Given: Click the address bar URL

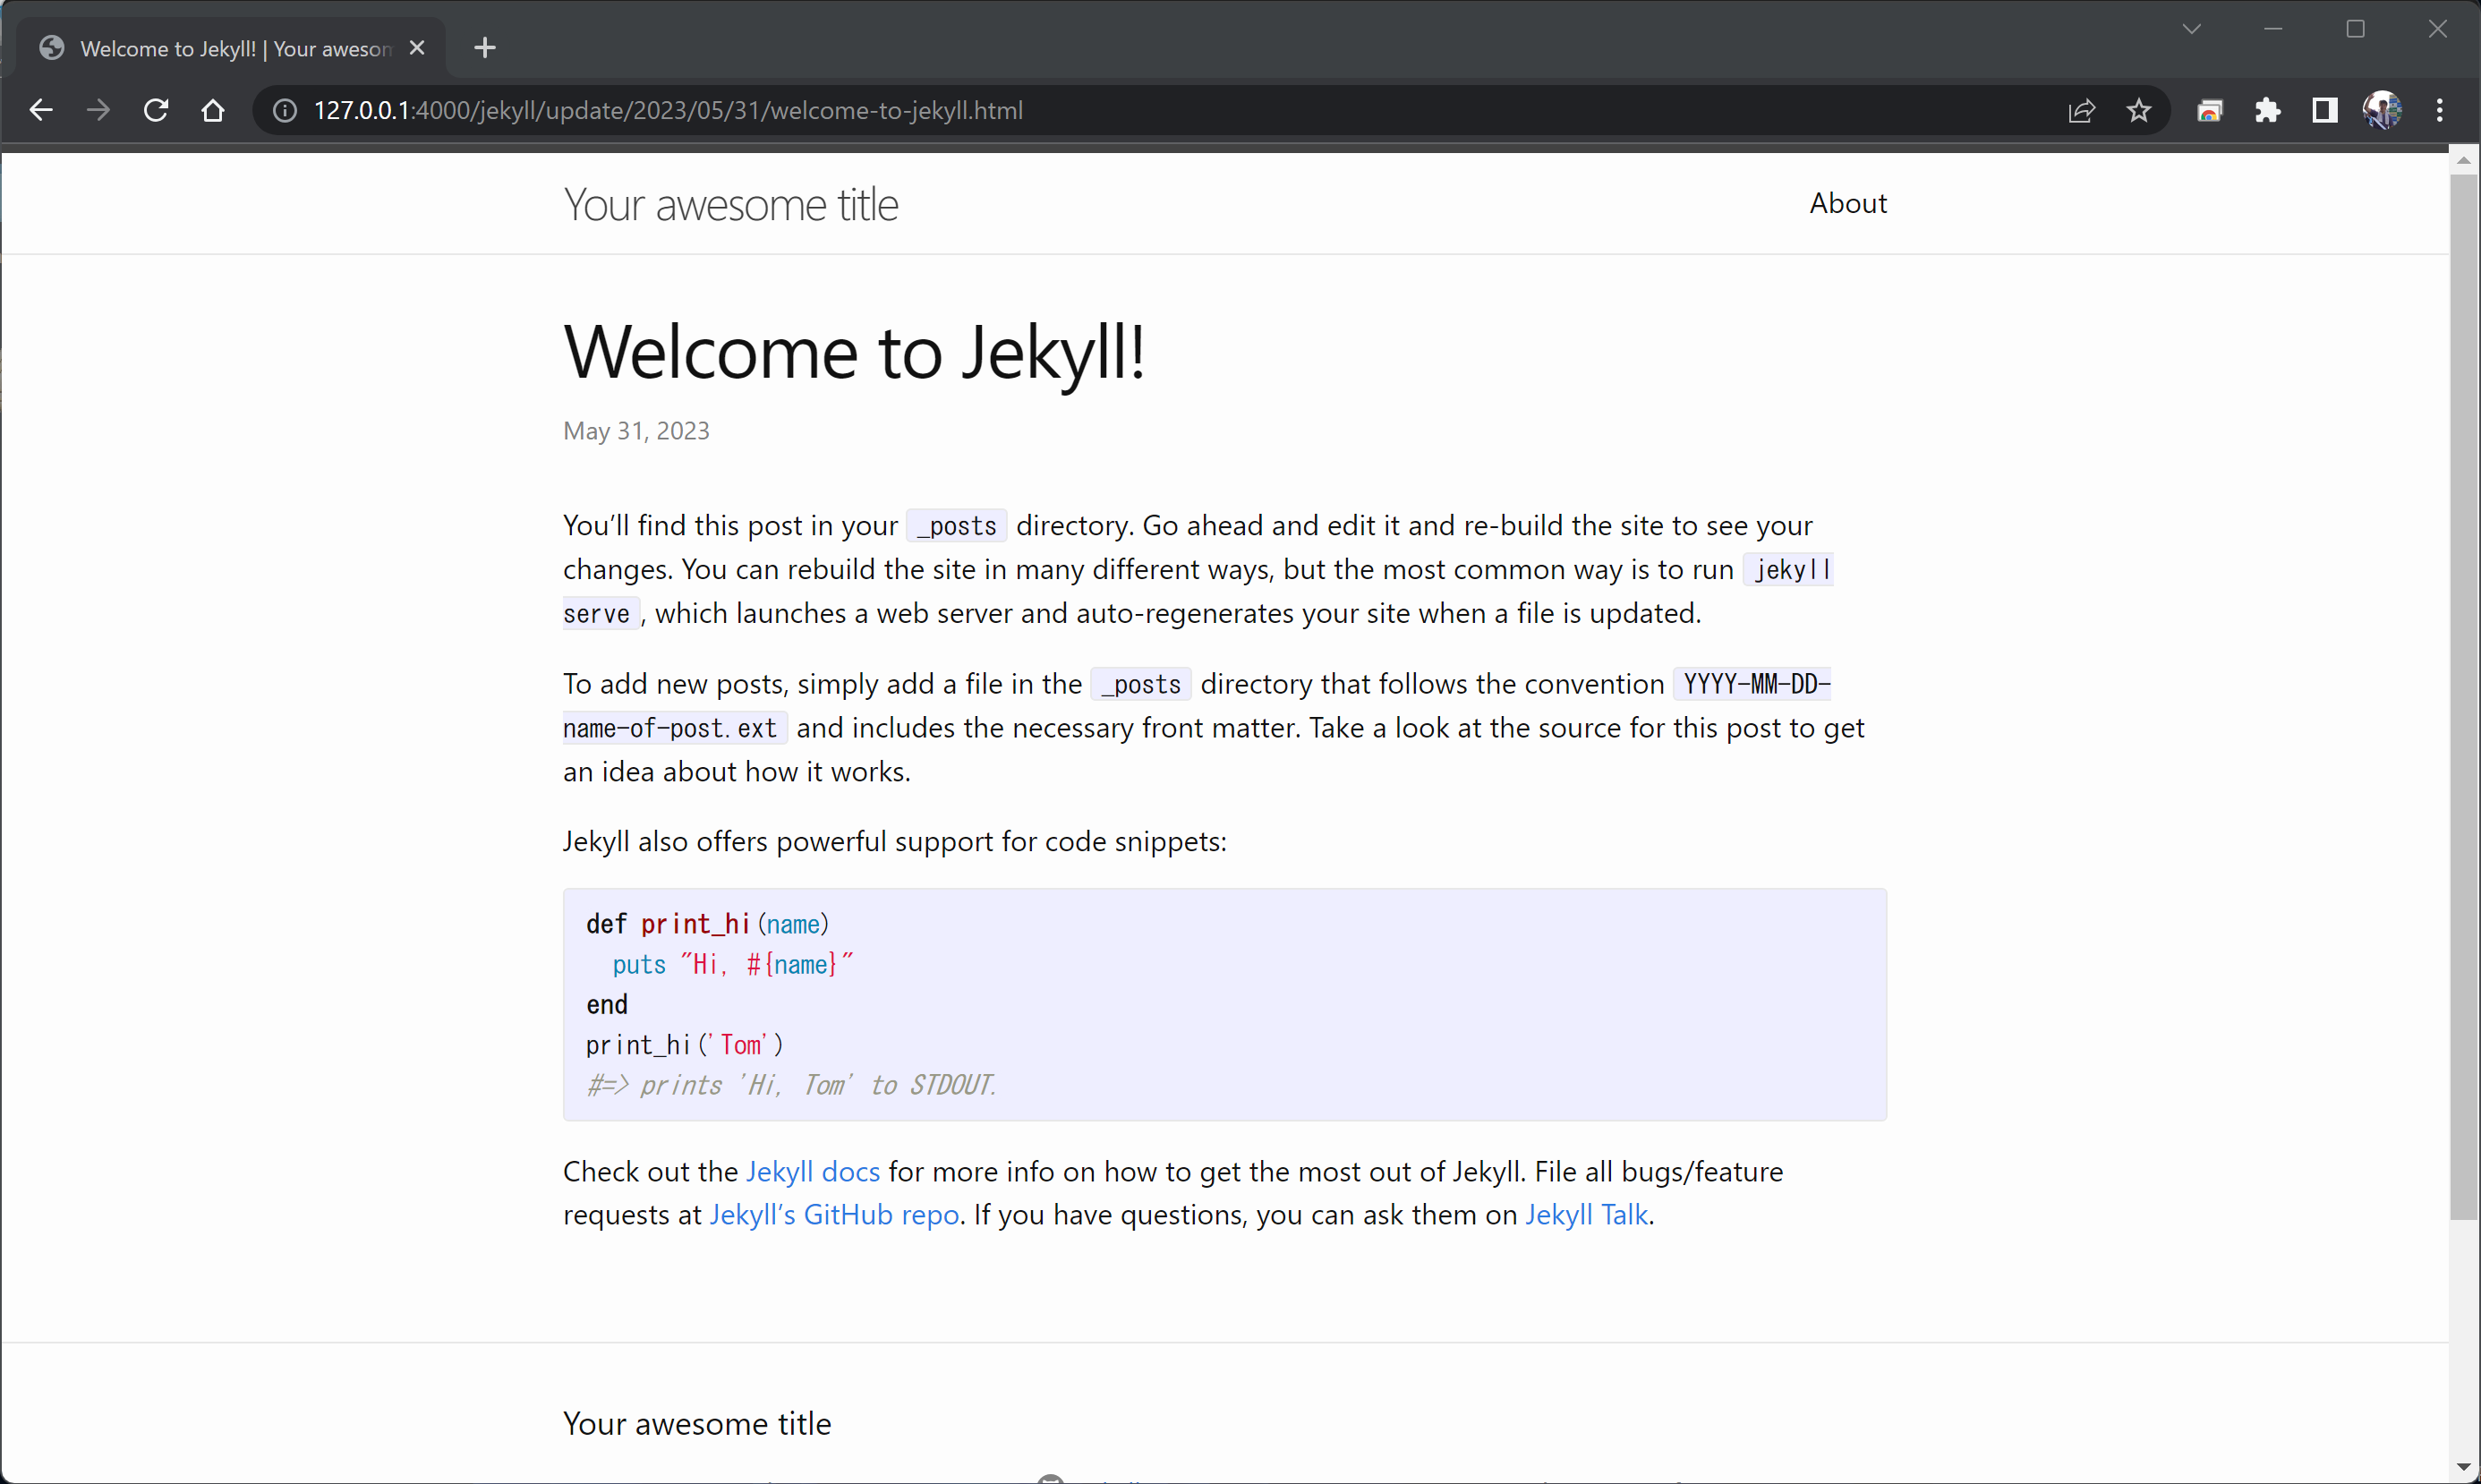Looking at the screenshot, I should tap(668, 110).
